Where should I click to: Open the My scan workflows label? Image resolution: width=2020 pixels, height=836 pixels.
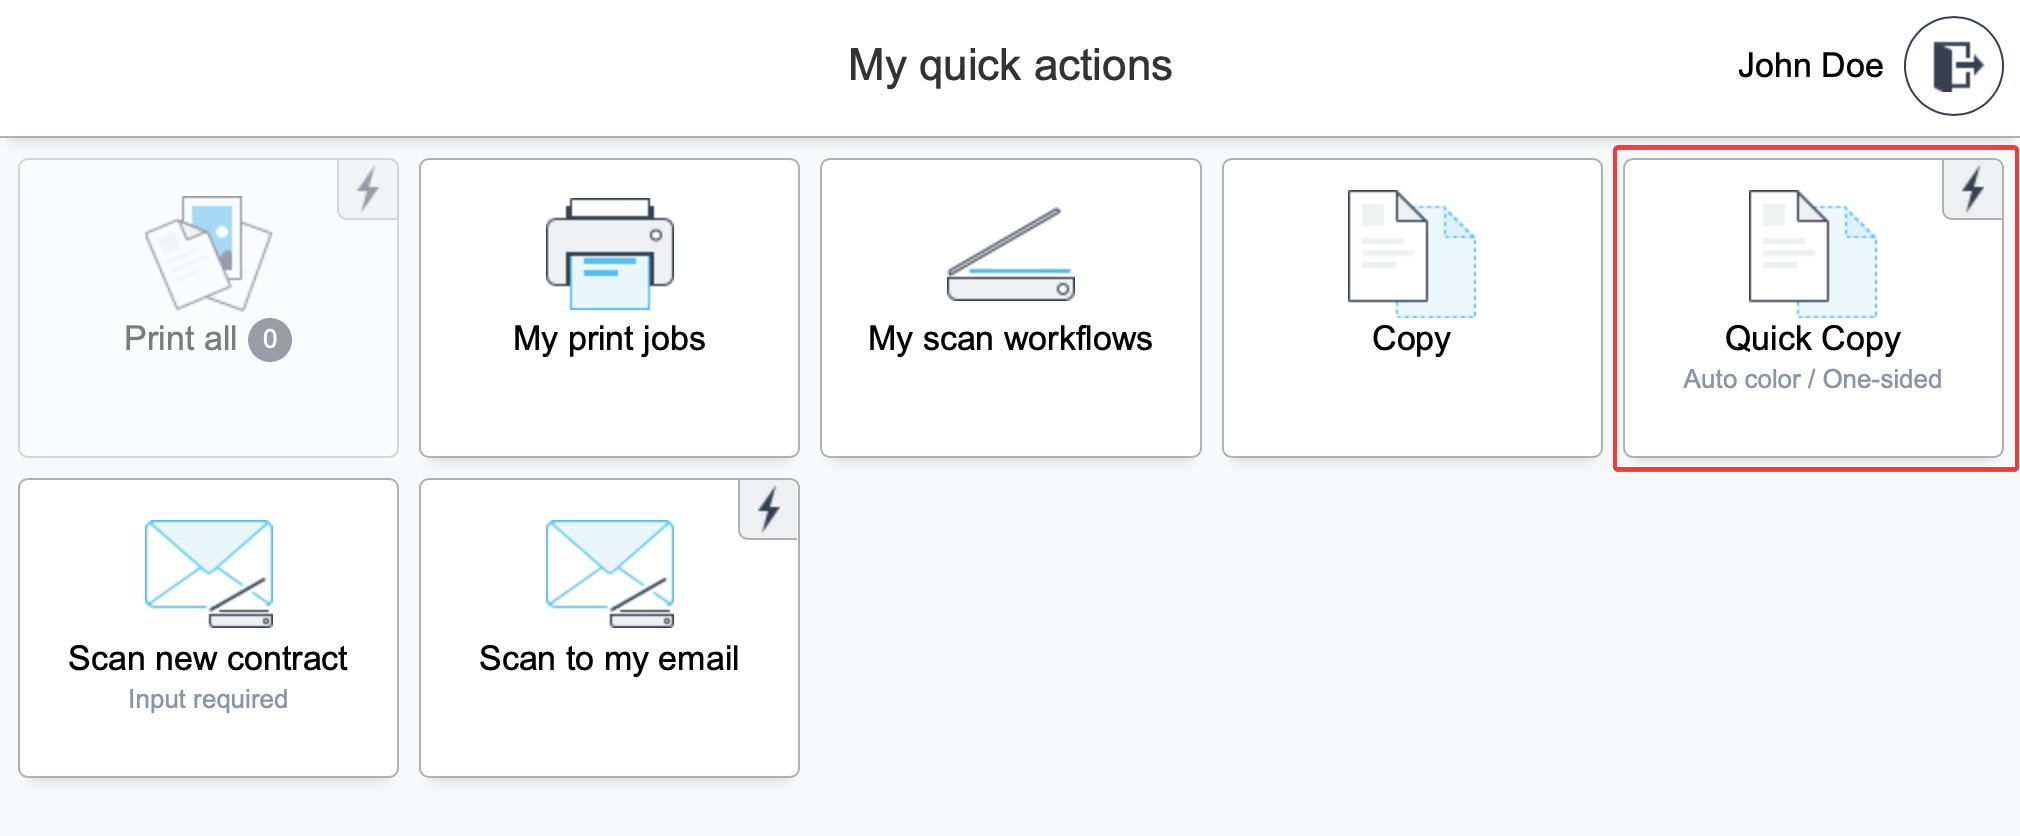click(1010, 339)
